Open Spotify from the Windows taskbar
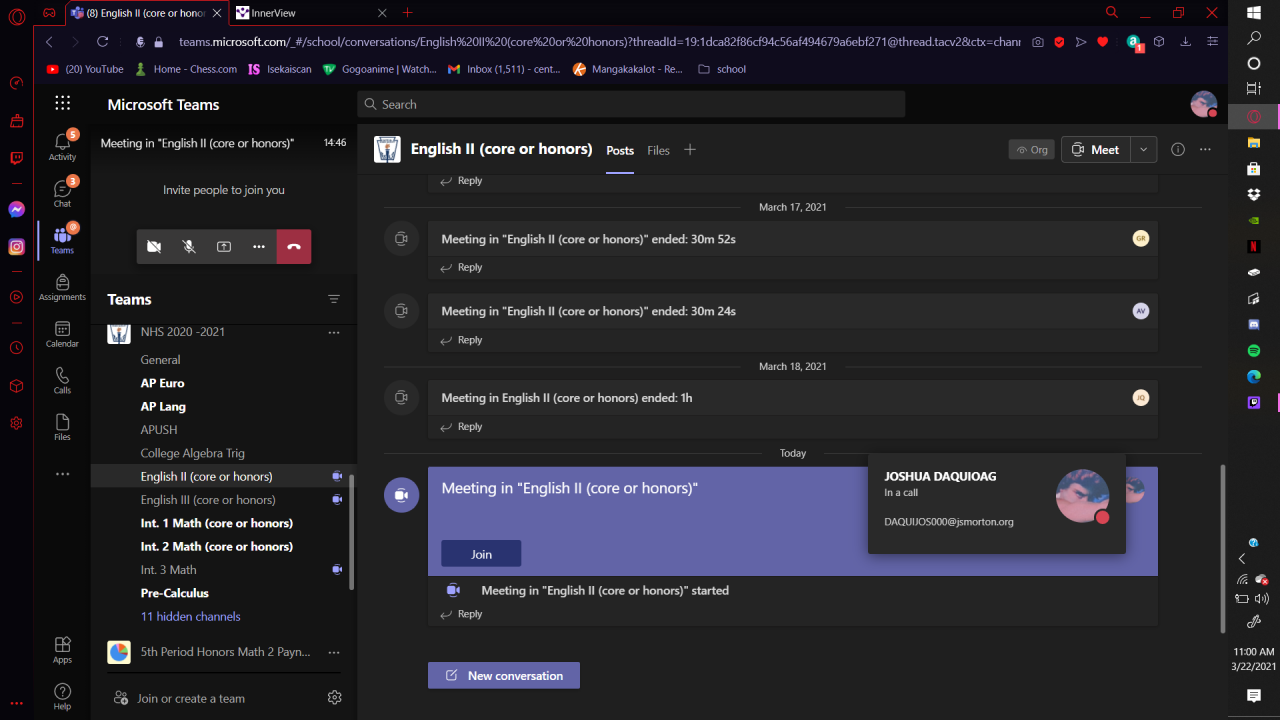 click(x=1254, y=351)
